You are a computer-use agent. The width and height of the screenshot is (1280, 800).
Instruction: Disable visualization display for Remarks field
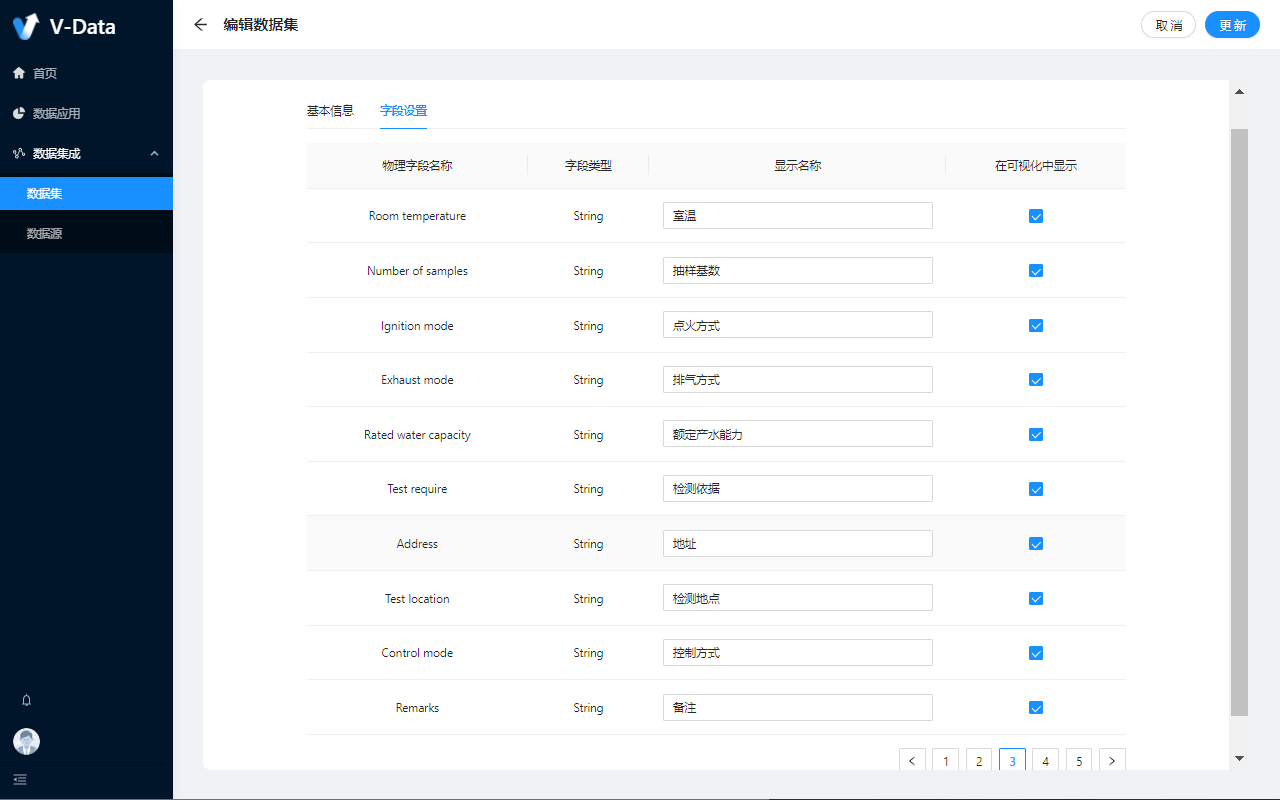pyautogui.click(x=1036, y=708)
